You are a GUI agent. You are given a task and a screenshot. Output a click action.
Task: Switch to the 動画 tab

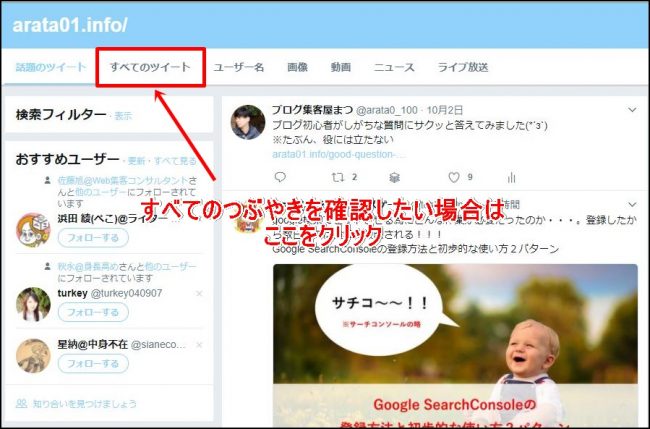341,67
